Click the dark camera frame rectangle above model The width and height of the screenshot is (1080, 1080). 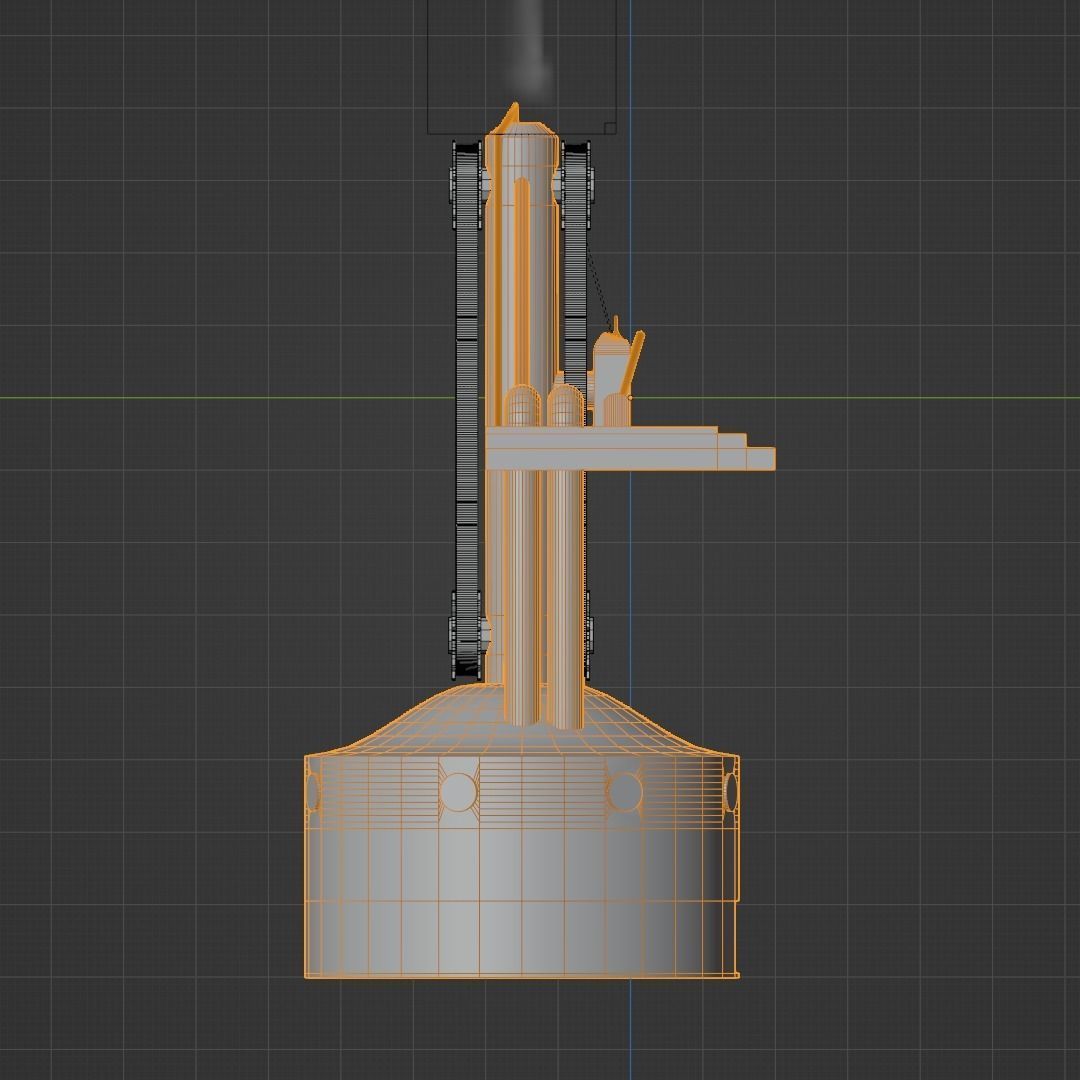point(521,67)
